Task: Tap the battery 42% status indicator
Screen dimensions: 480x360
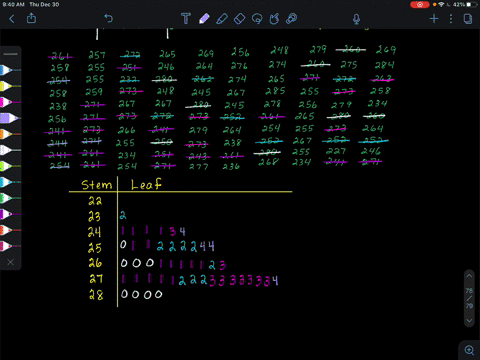Action: pos(464,5)
